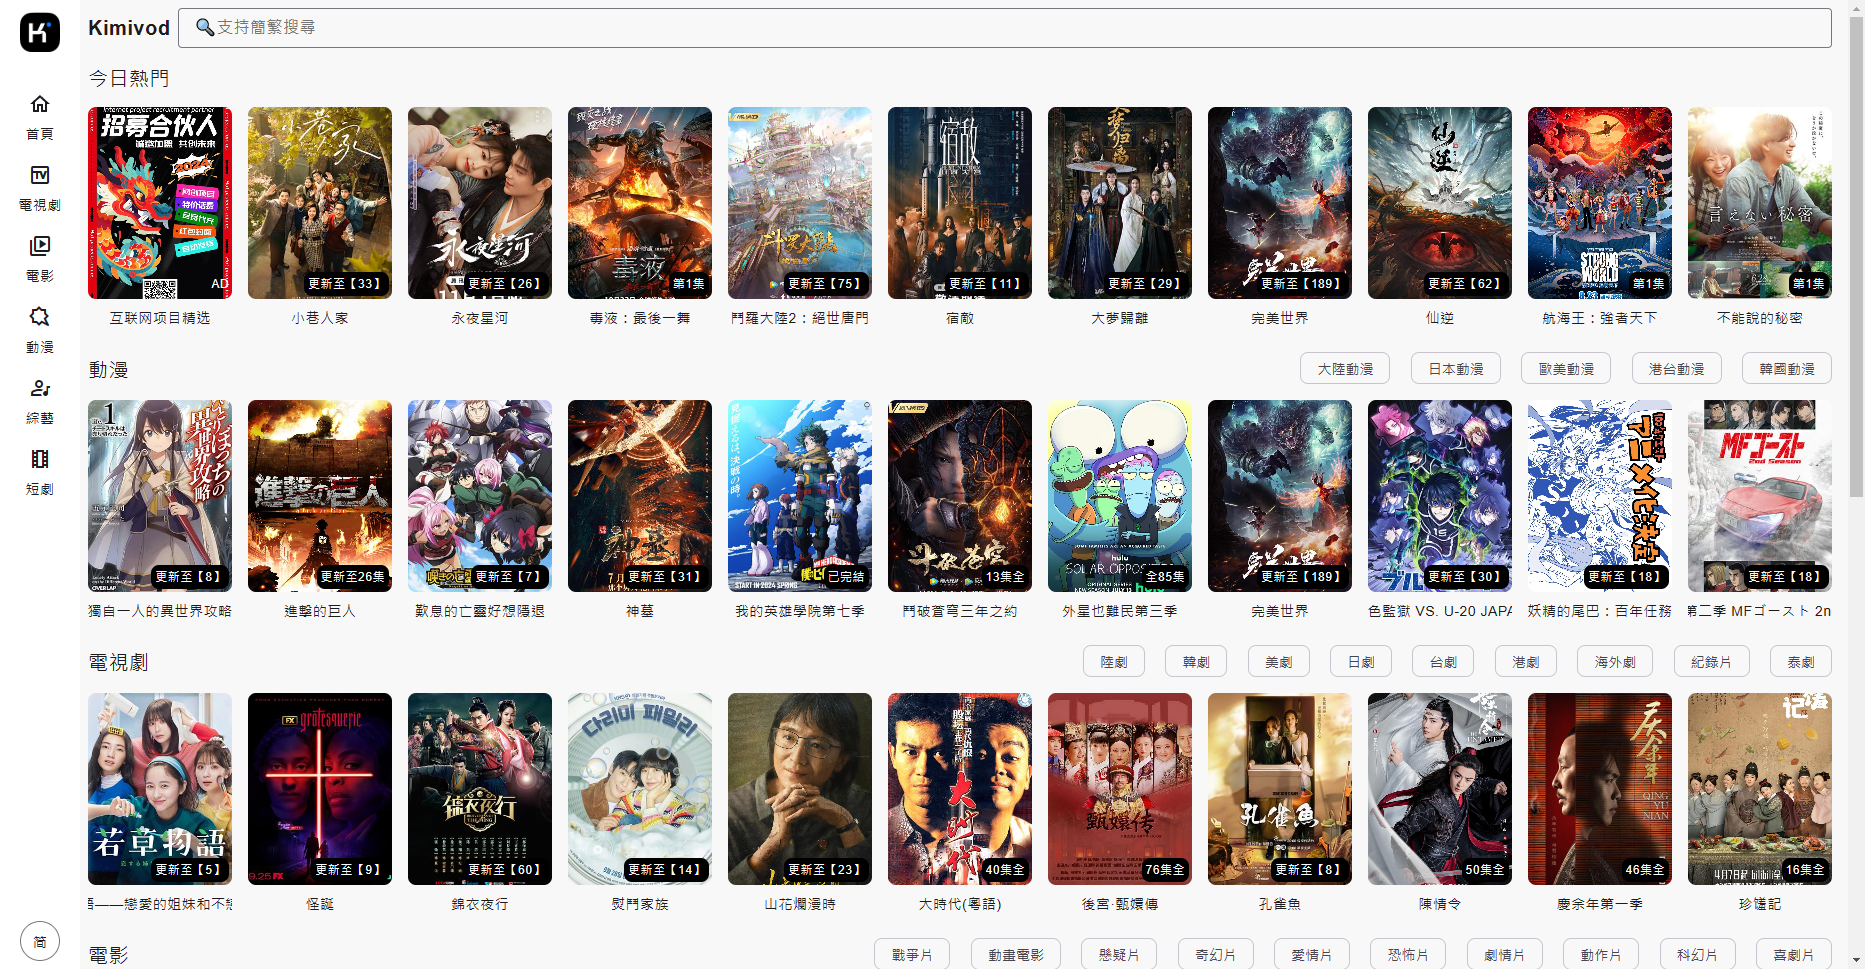
Task: Open 綜藝 variety section in sidebar
Action: pyautogui.click(x=40, y=401)
